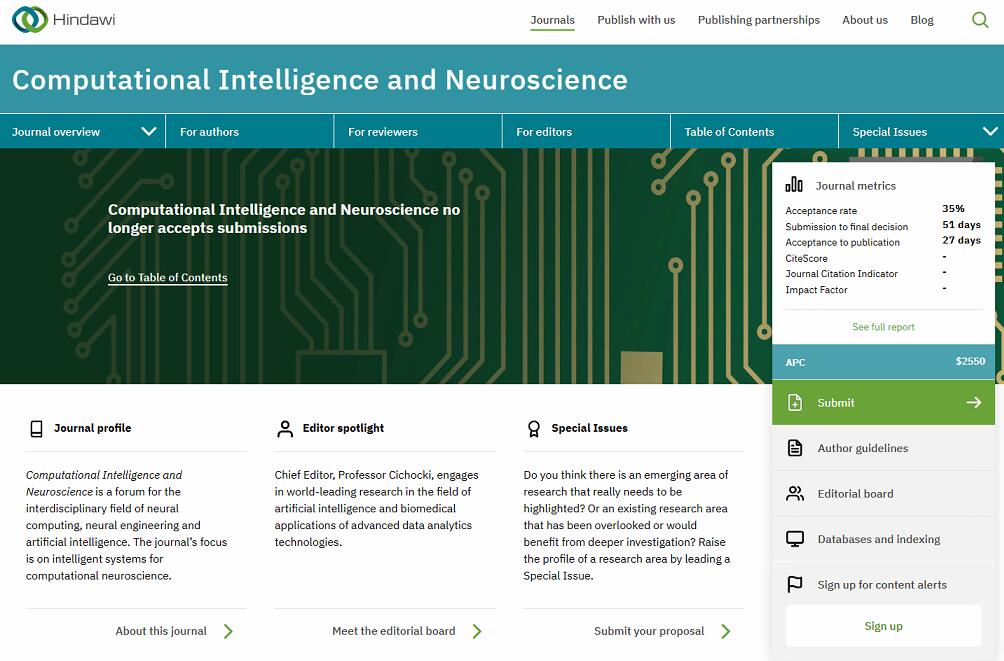Click the content alerts flag icon
Viewport: 1004px width, 661px height.
pyautogui.click(x=795, y=585)
